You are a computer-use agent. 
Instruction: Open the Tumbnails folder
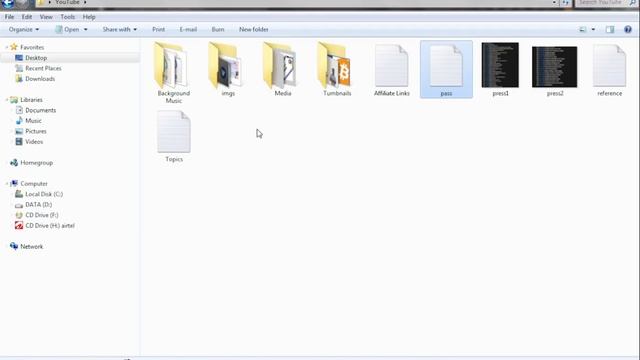pos(337,69)
